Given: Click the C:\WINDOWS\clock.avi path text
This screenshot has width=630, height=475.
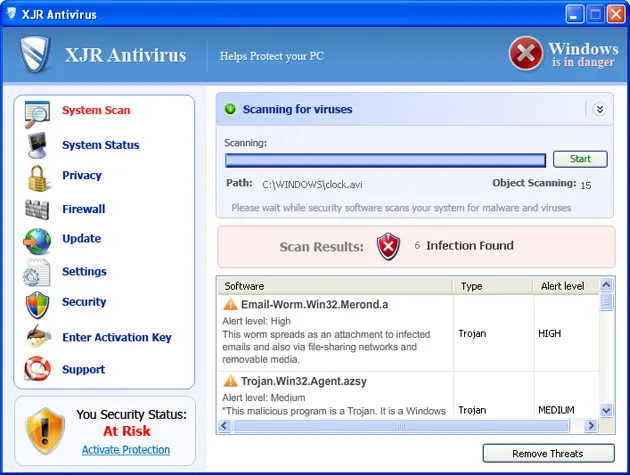Looking at the screenshot, I should [x=312, y=184].
